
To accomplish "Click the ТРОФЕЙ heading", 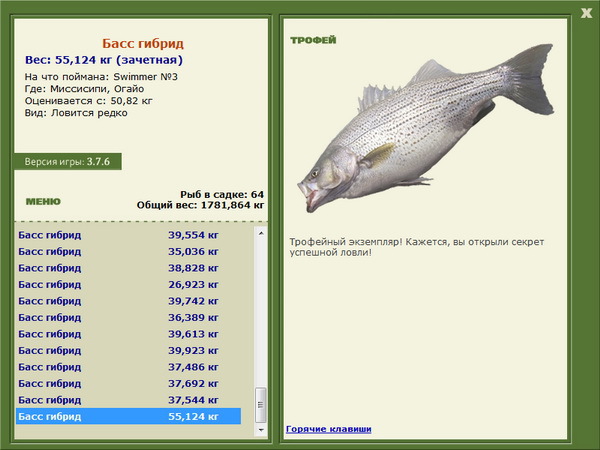I will (313, 40).
